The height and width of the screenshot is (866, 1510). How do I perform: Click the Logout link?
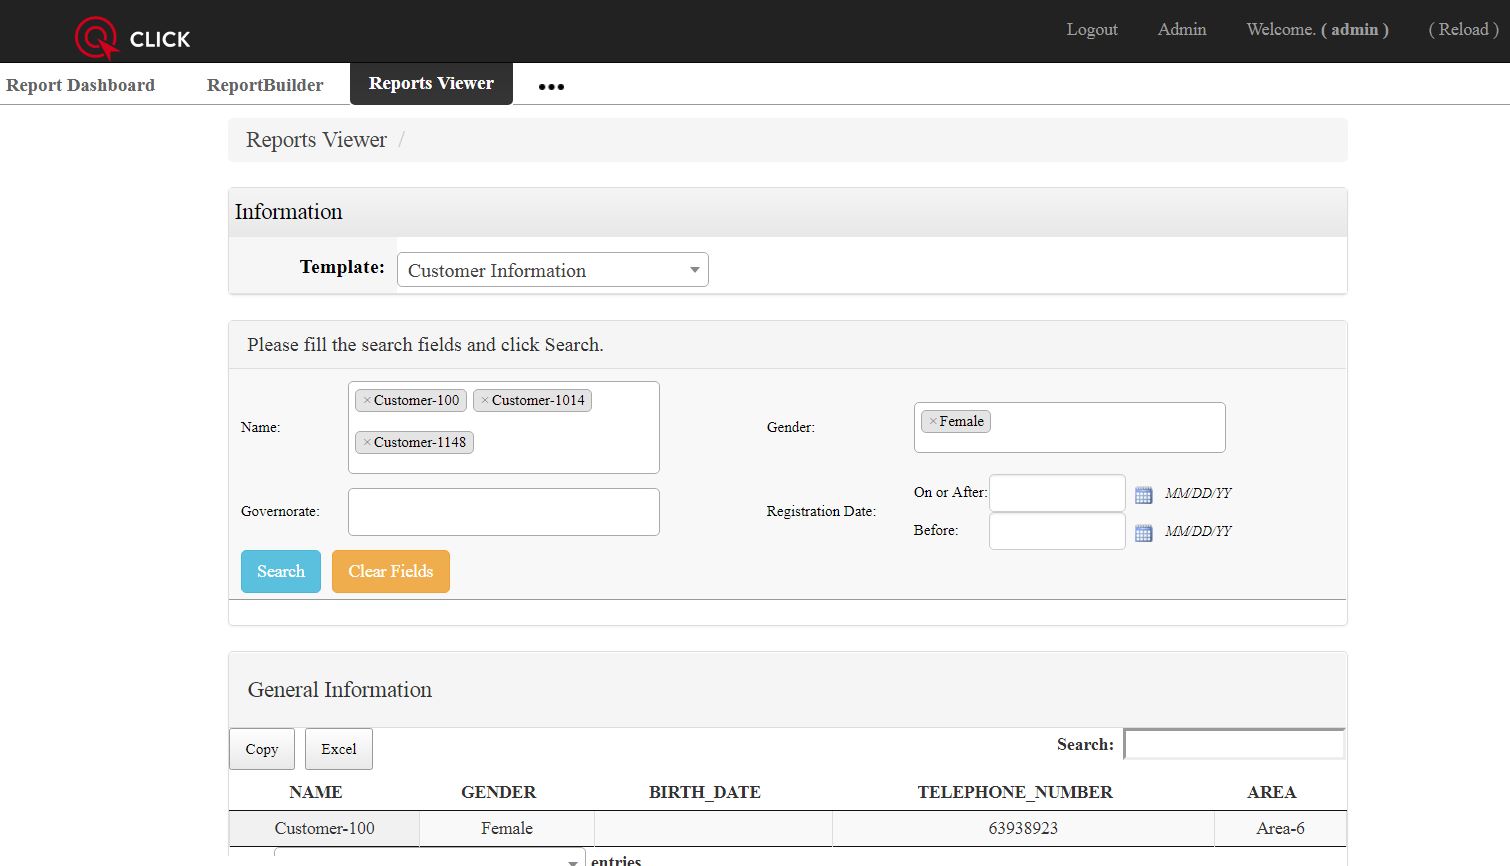[x=1091, y=30]
